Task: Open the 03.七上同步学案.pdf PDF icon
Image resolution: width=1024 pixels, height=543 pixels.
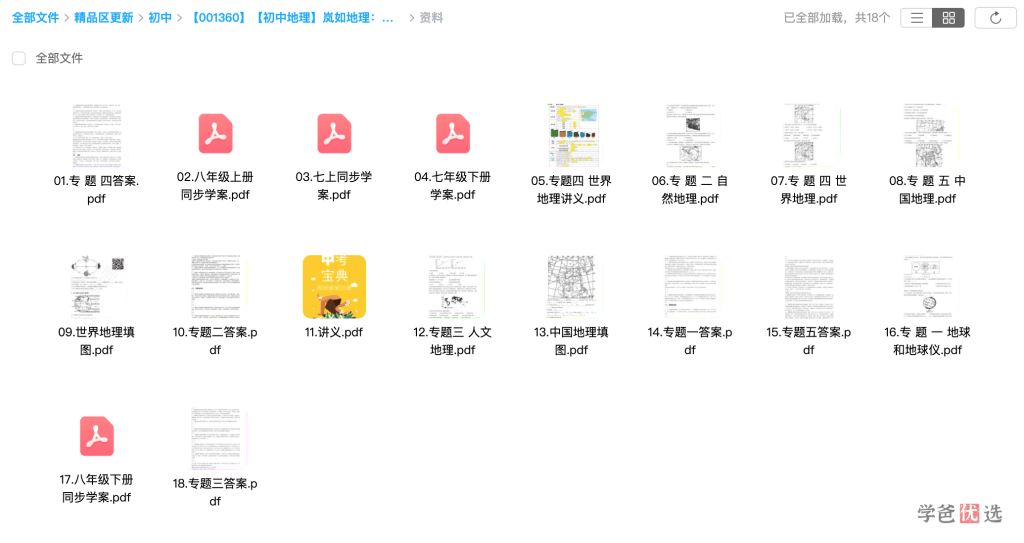Action: click(334, 133)
